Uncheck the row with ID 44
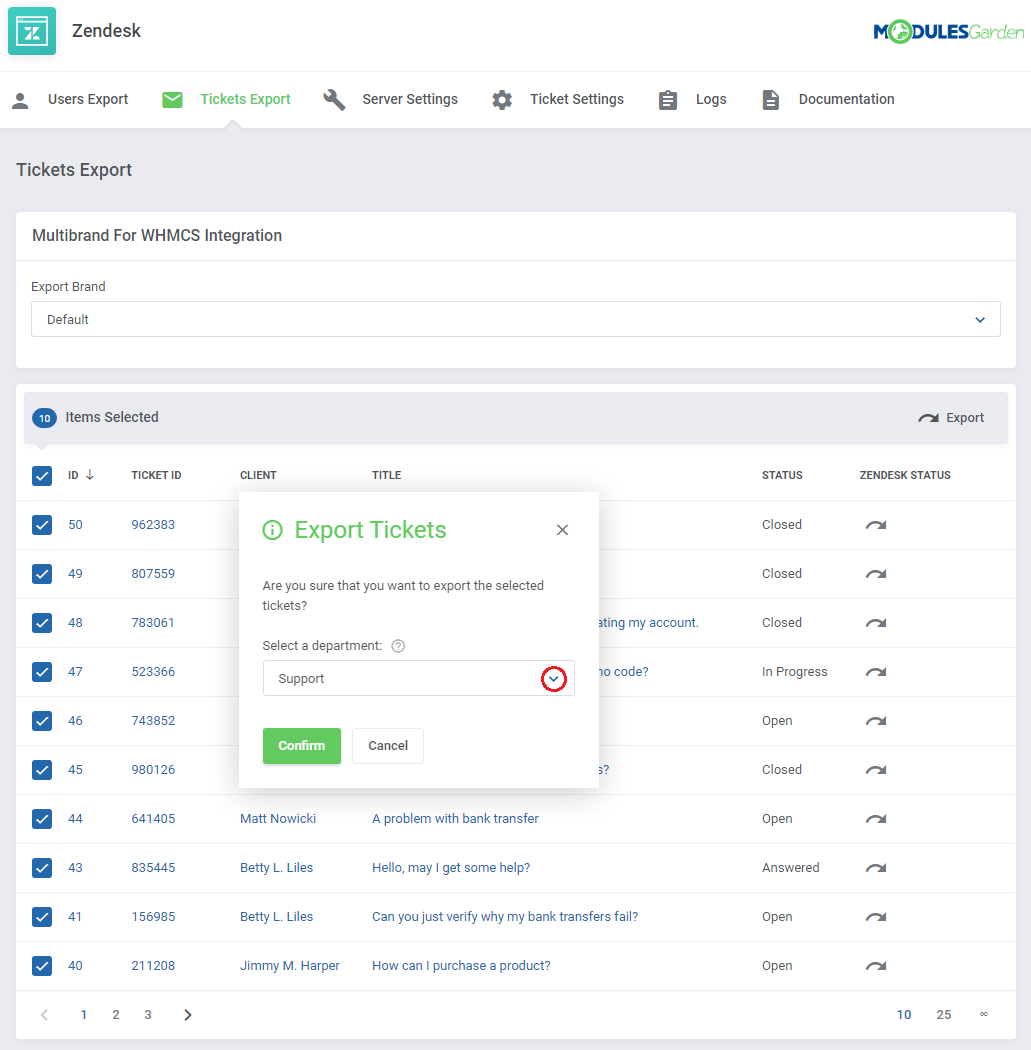This screenshot has width=1031, height=1050. click(42, 819)
